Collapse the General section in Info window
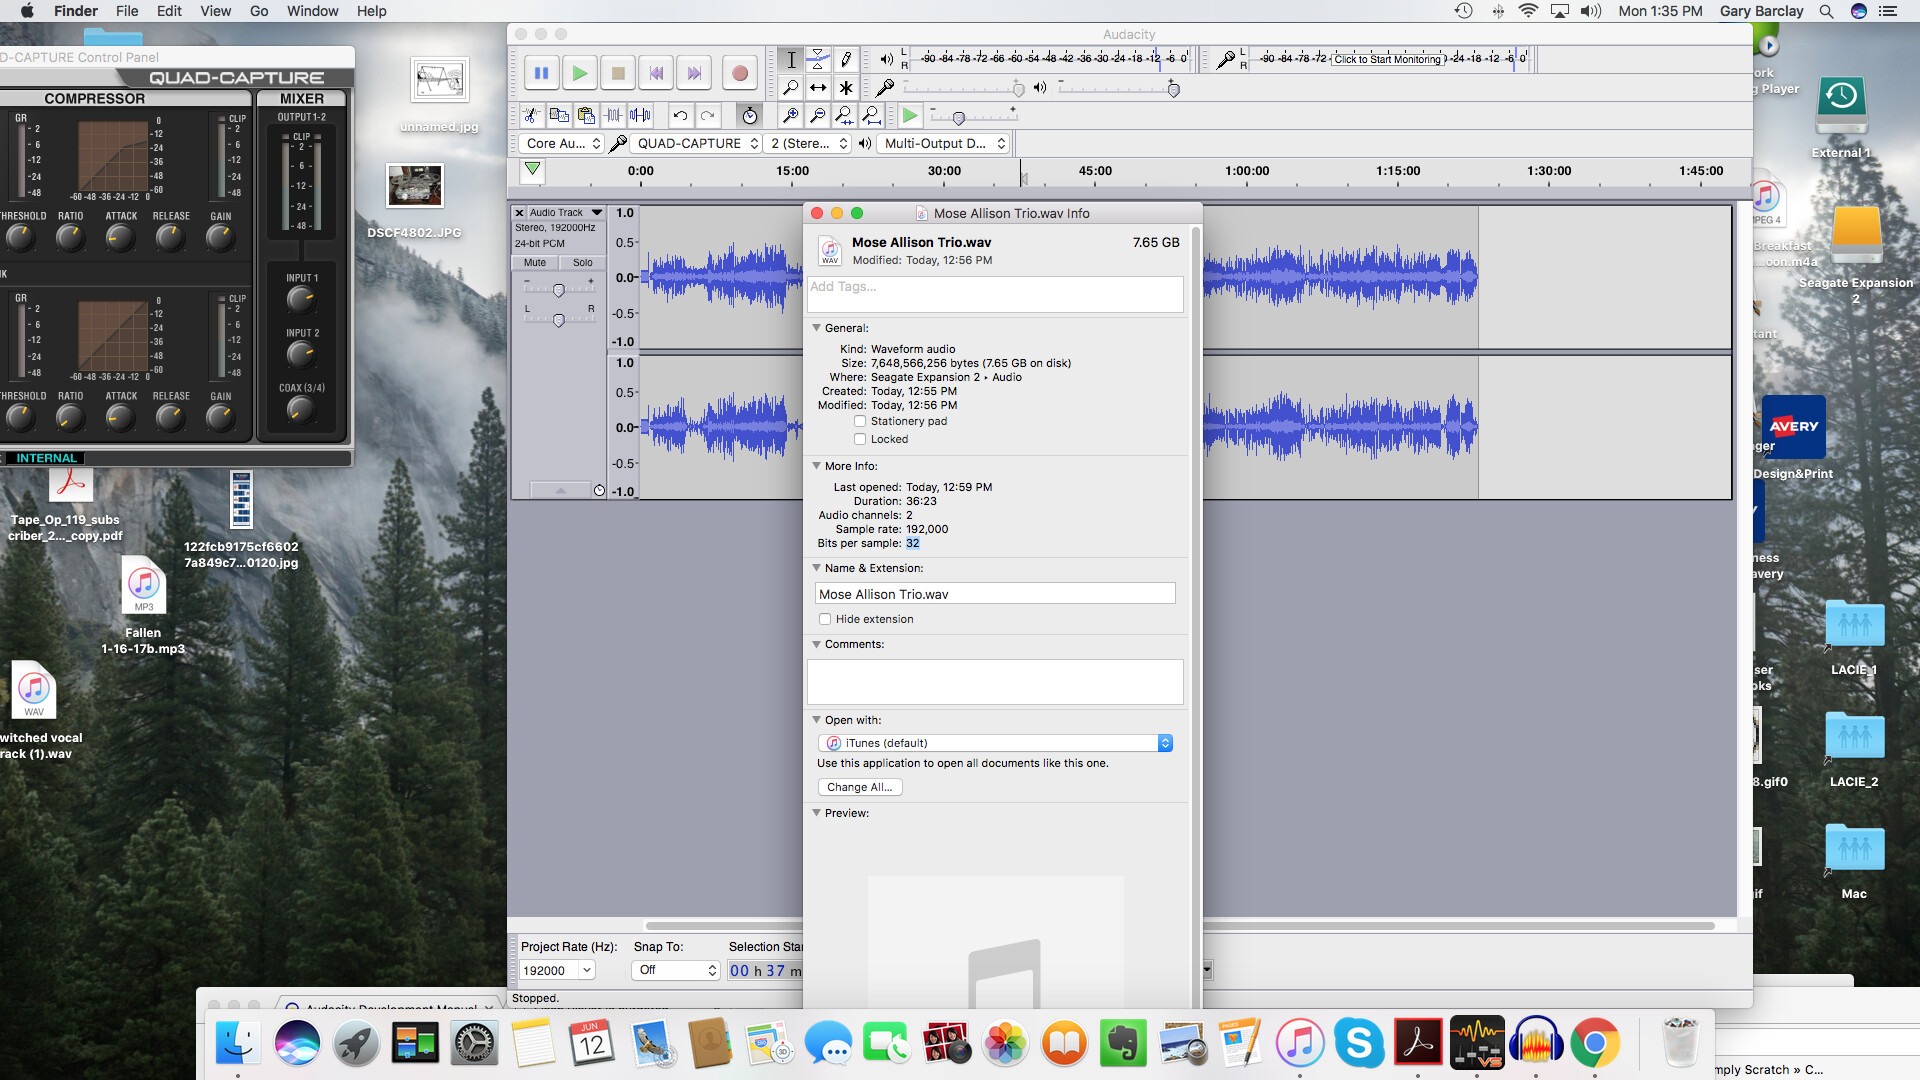Screen dimensions: 1920x1080 click(x=816, y=328)
